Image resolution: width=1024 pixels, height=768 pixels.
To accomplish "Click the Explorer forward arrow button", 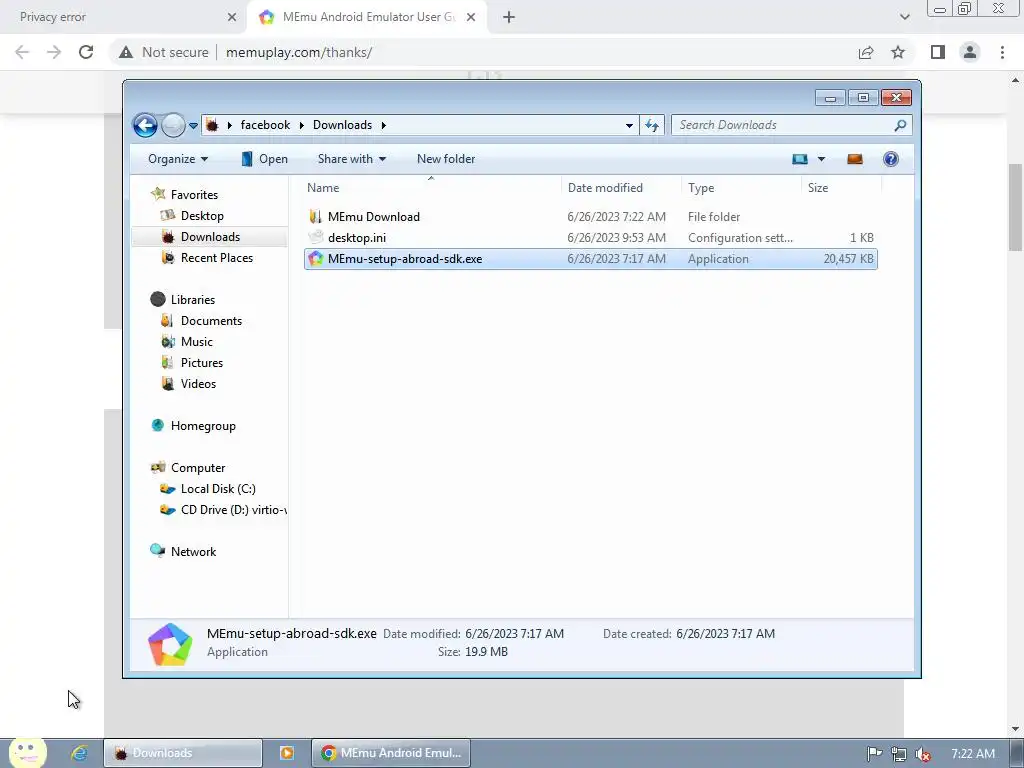I will click(x=173, y=125).
